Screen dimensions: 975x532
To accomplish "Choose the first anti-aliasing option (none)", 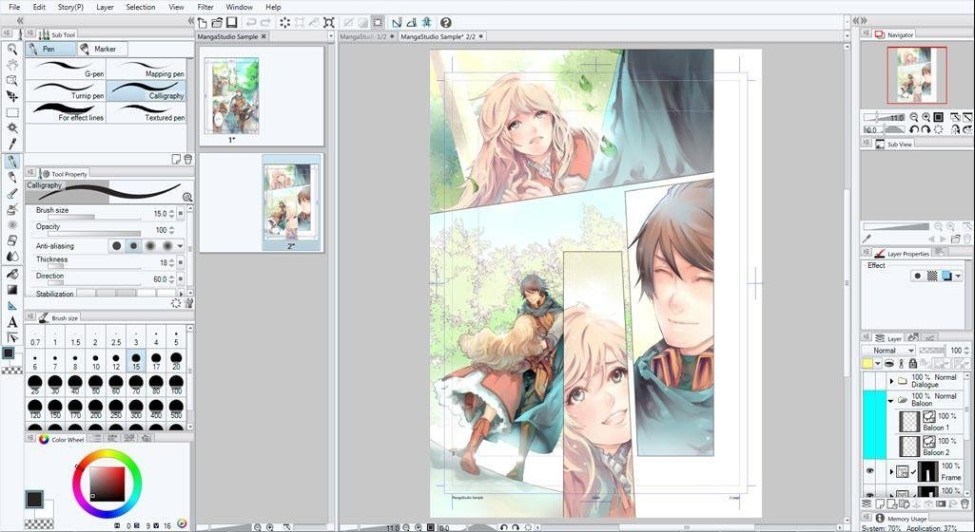I will coord(116,246).
